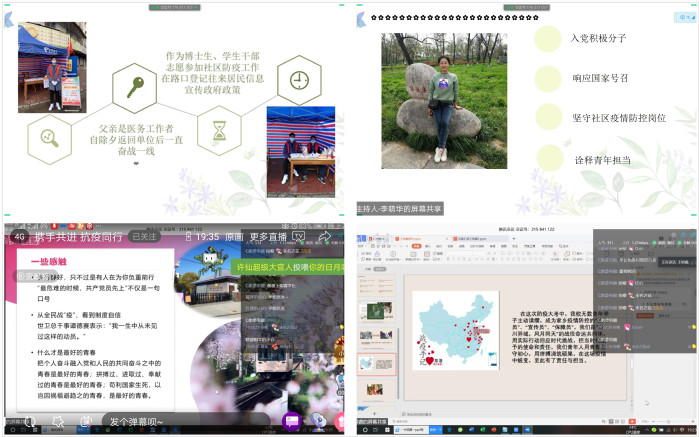Image resolution: width=699 pixels, height=437 pixels.
Task: Click the battery icon in livestream status bar
Action: (187, 237)
